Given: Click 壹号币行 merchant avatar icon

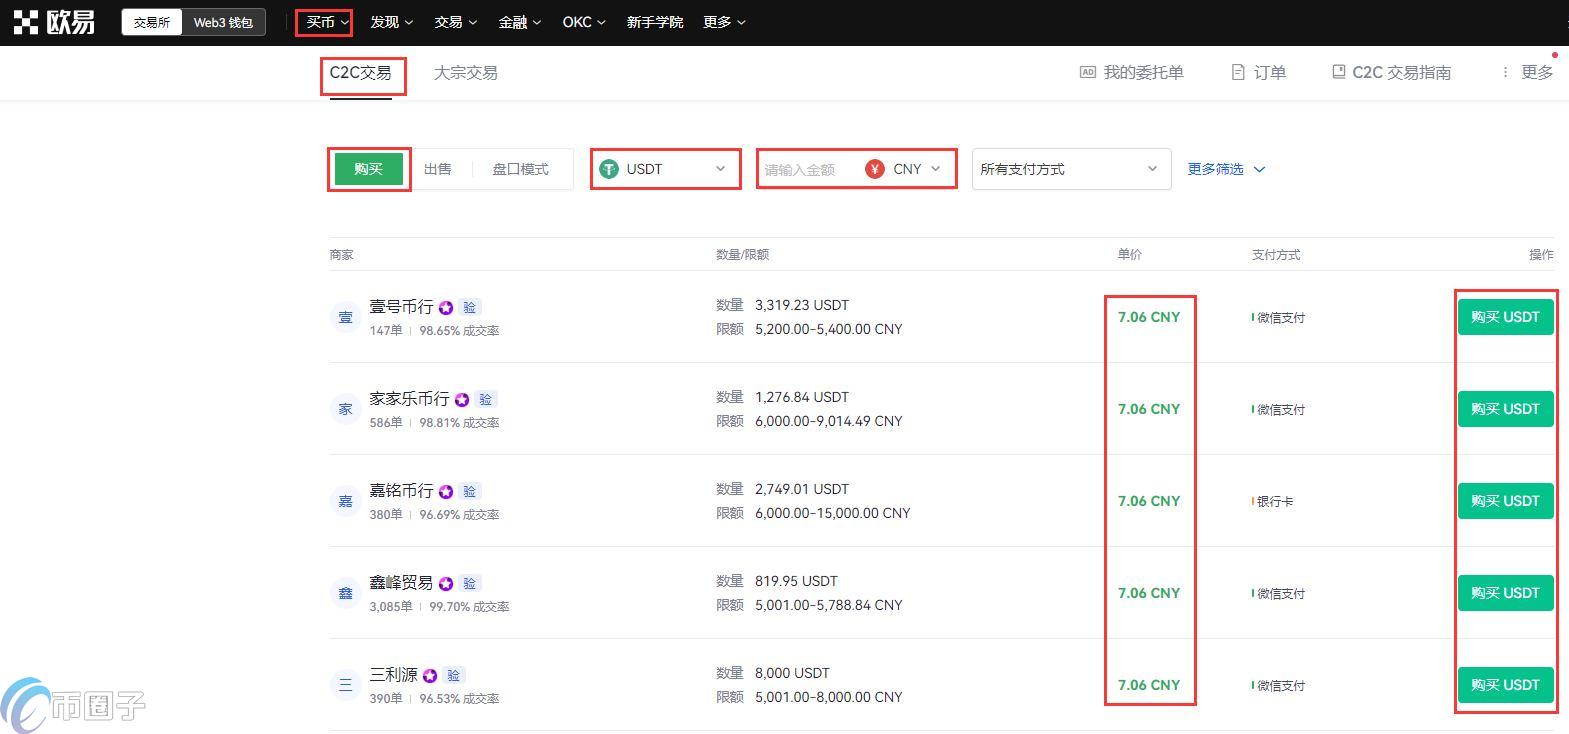Looking at the screenshot, I should (x=345, y=317).
